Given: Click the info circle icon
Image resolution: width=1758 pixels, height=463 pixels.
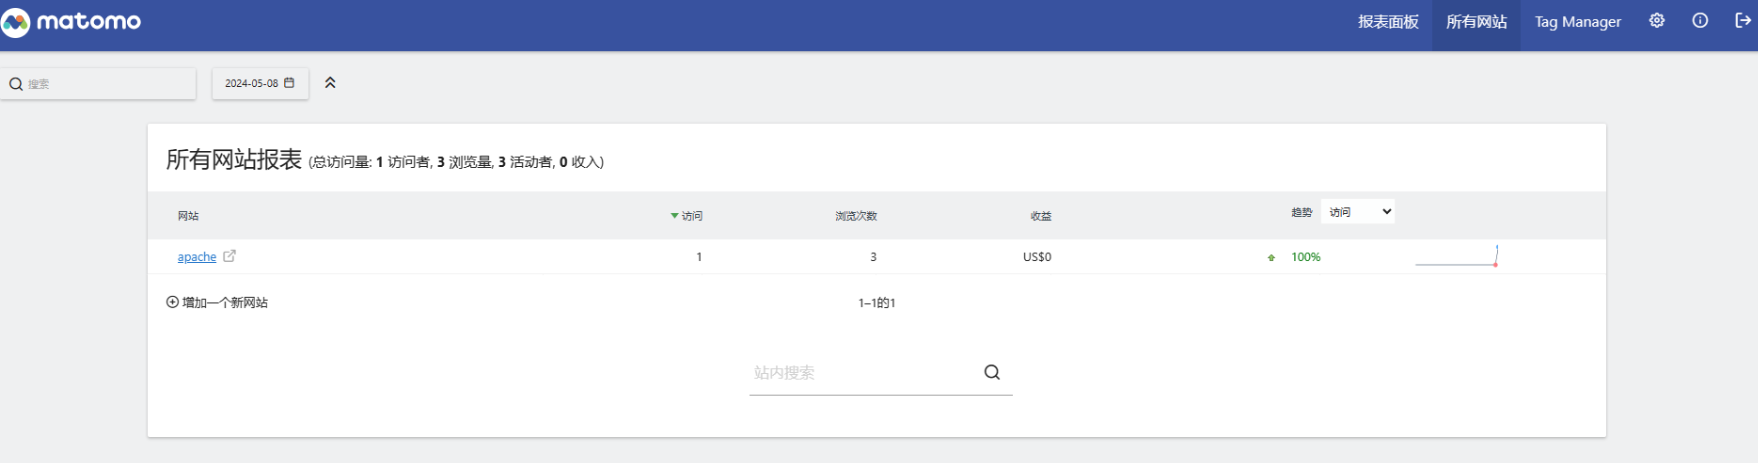Looking at the screenshot, I should pos(1700,21).
